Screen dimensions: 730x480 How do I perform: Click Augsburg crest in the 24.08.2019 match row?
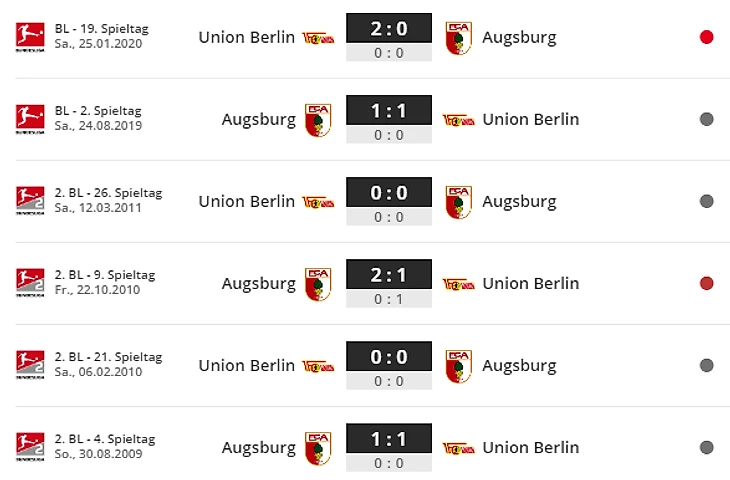click(318, 120)
